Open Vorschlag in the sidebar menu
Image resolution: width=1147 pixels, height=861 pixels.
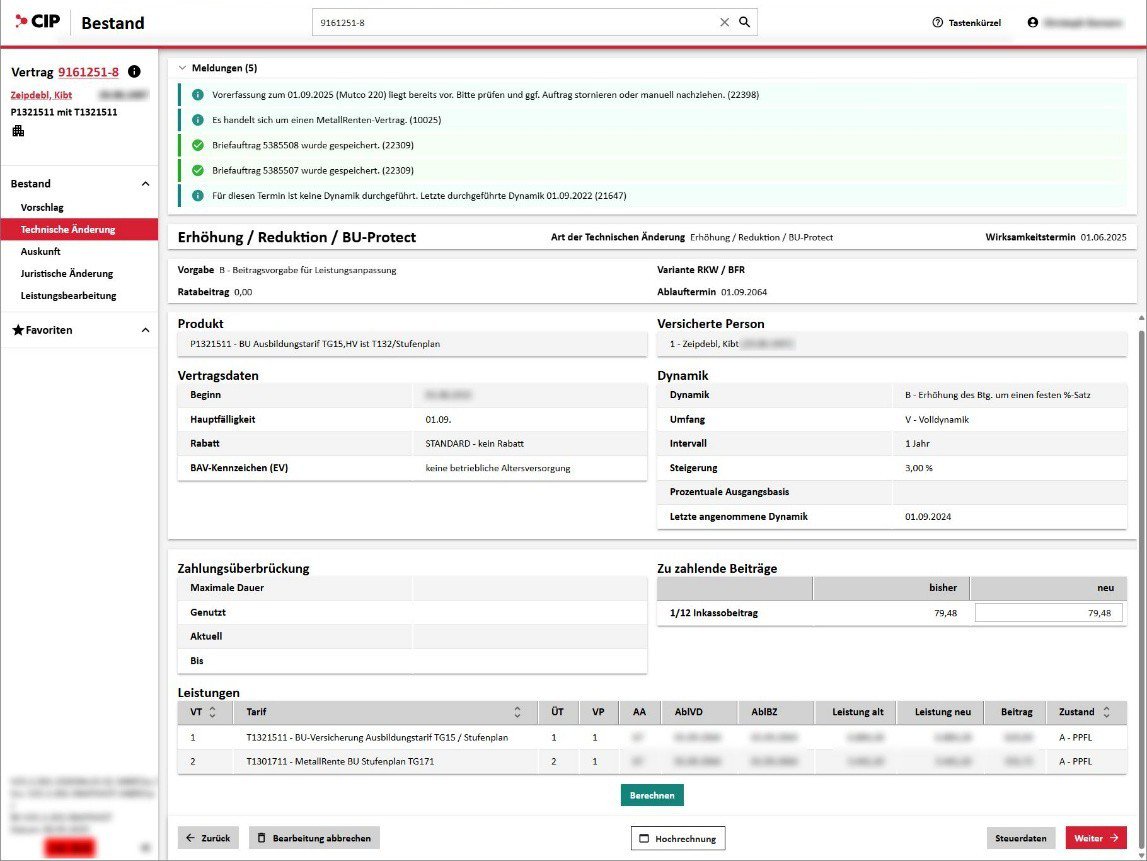click(x=42, y=207)
